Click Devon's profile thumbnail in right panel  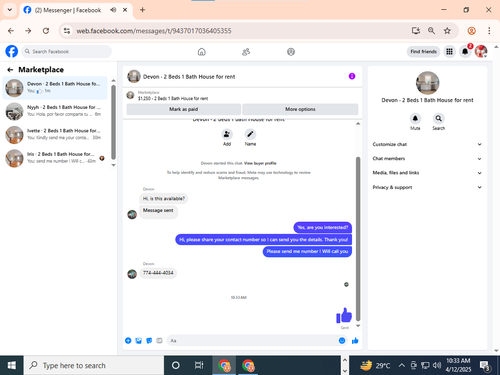tap(427, 83)
